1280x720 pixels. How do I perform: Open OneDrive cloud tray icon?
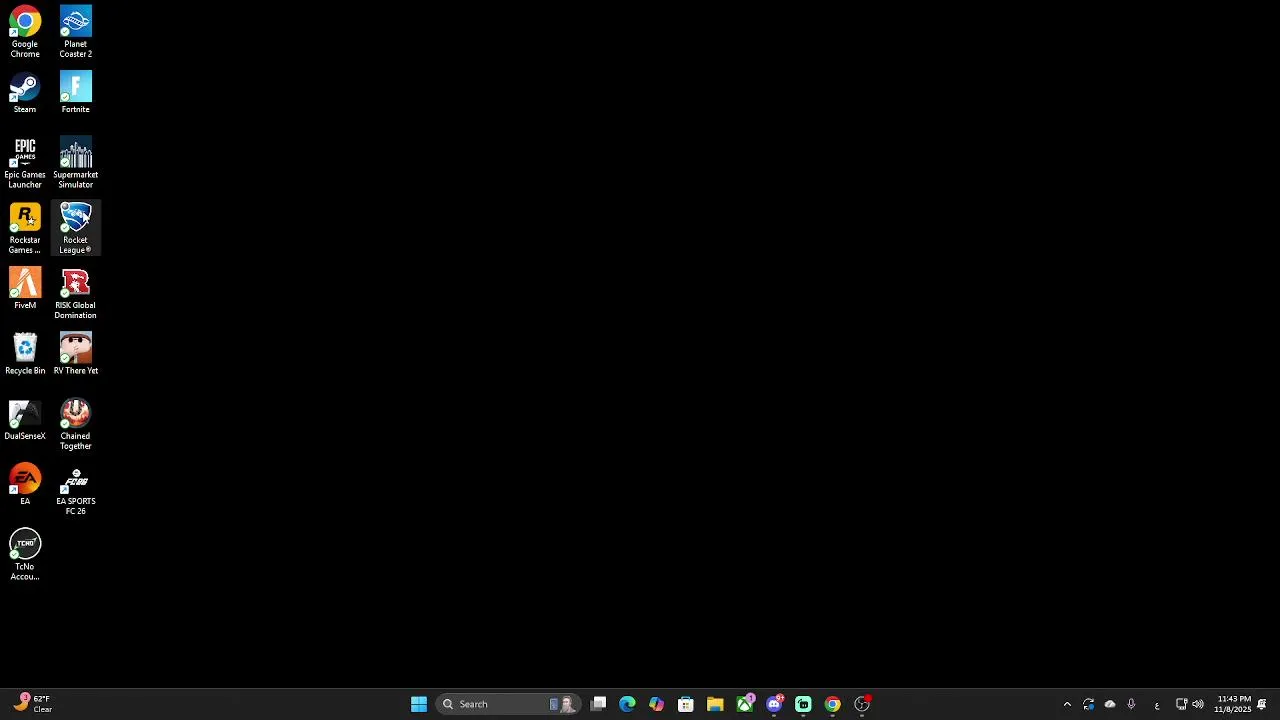[1110, 704]
